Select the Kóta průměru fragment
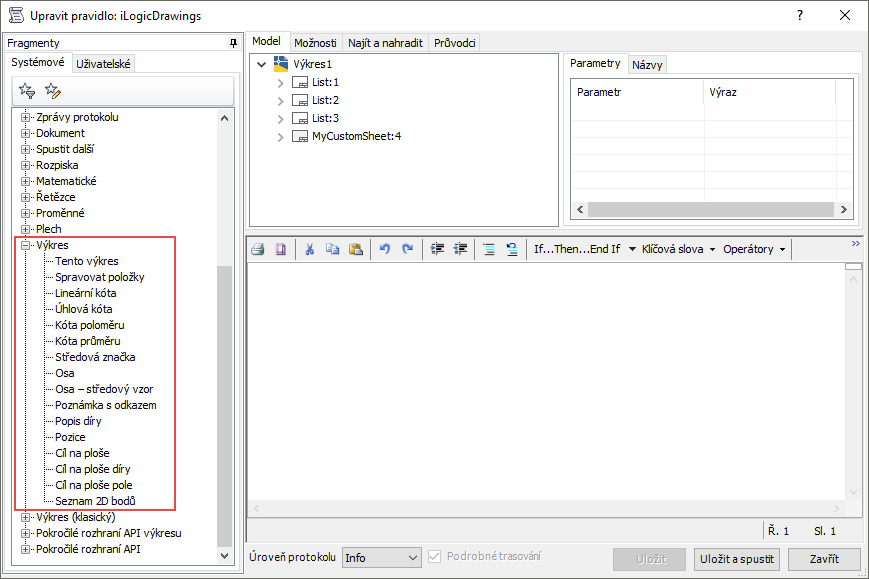The image size is (869, 579). 88,341
